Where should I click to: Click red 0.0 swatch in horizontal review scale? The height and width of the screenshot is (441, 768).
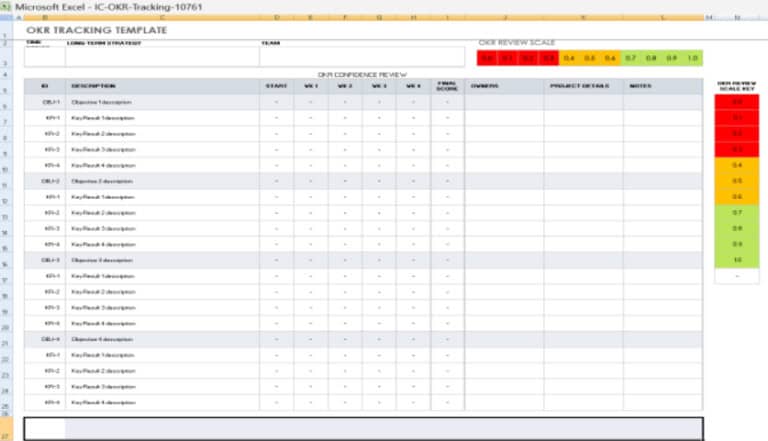pos(487,58)
